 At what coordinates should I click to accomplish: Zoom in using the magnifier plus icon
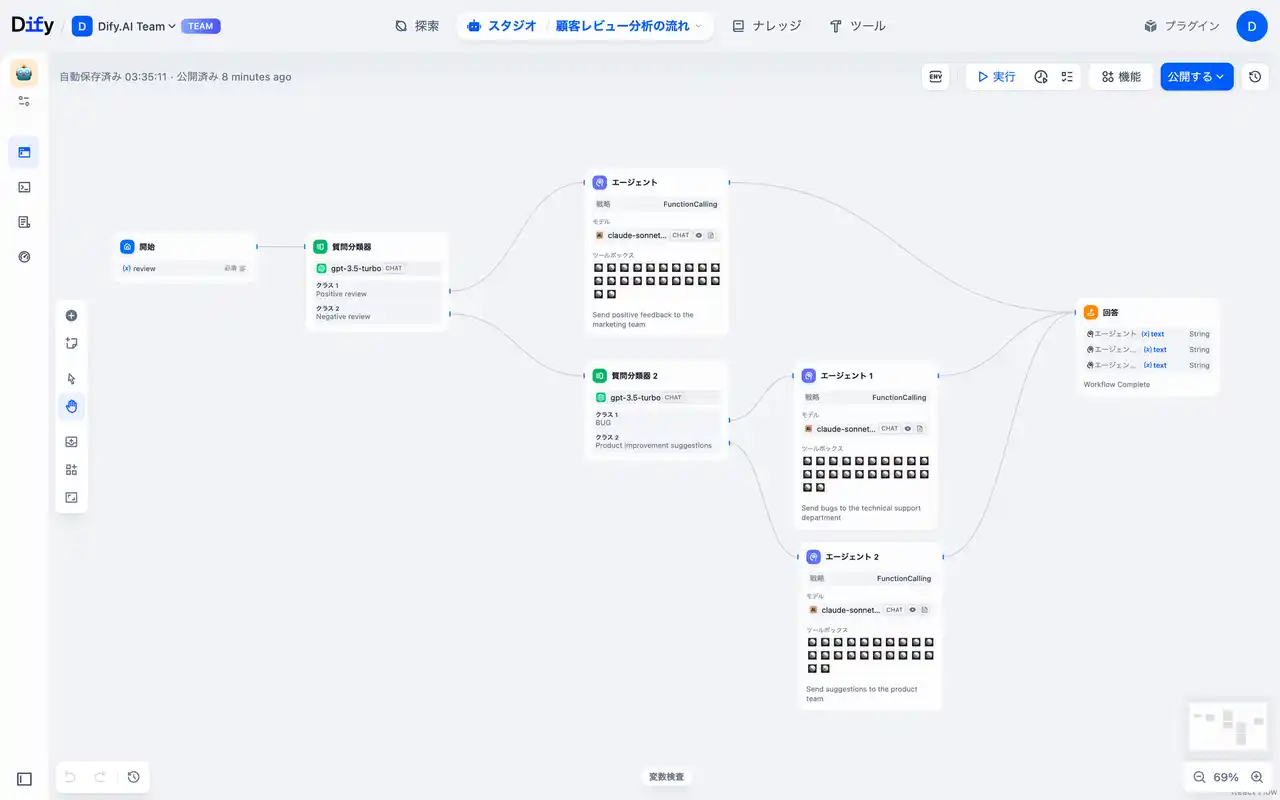pyautogui.click(x=1257, y=777)
